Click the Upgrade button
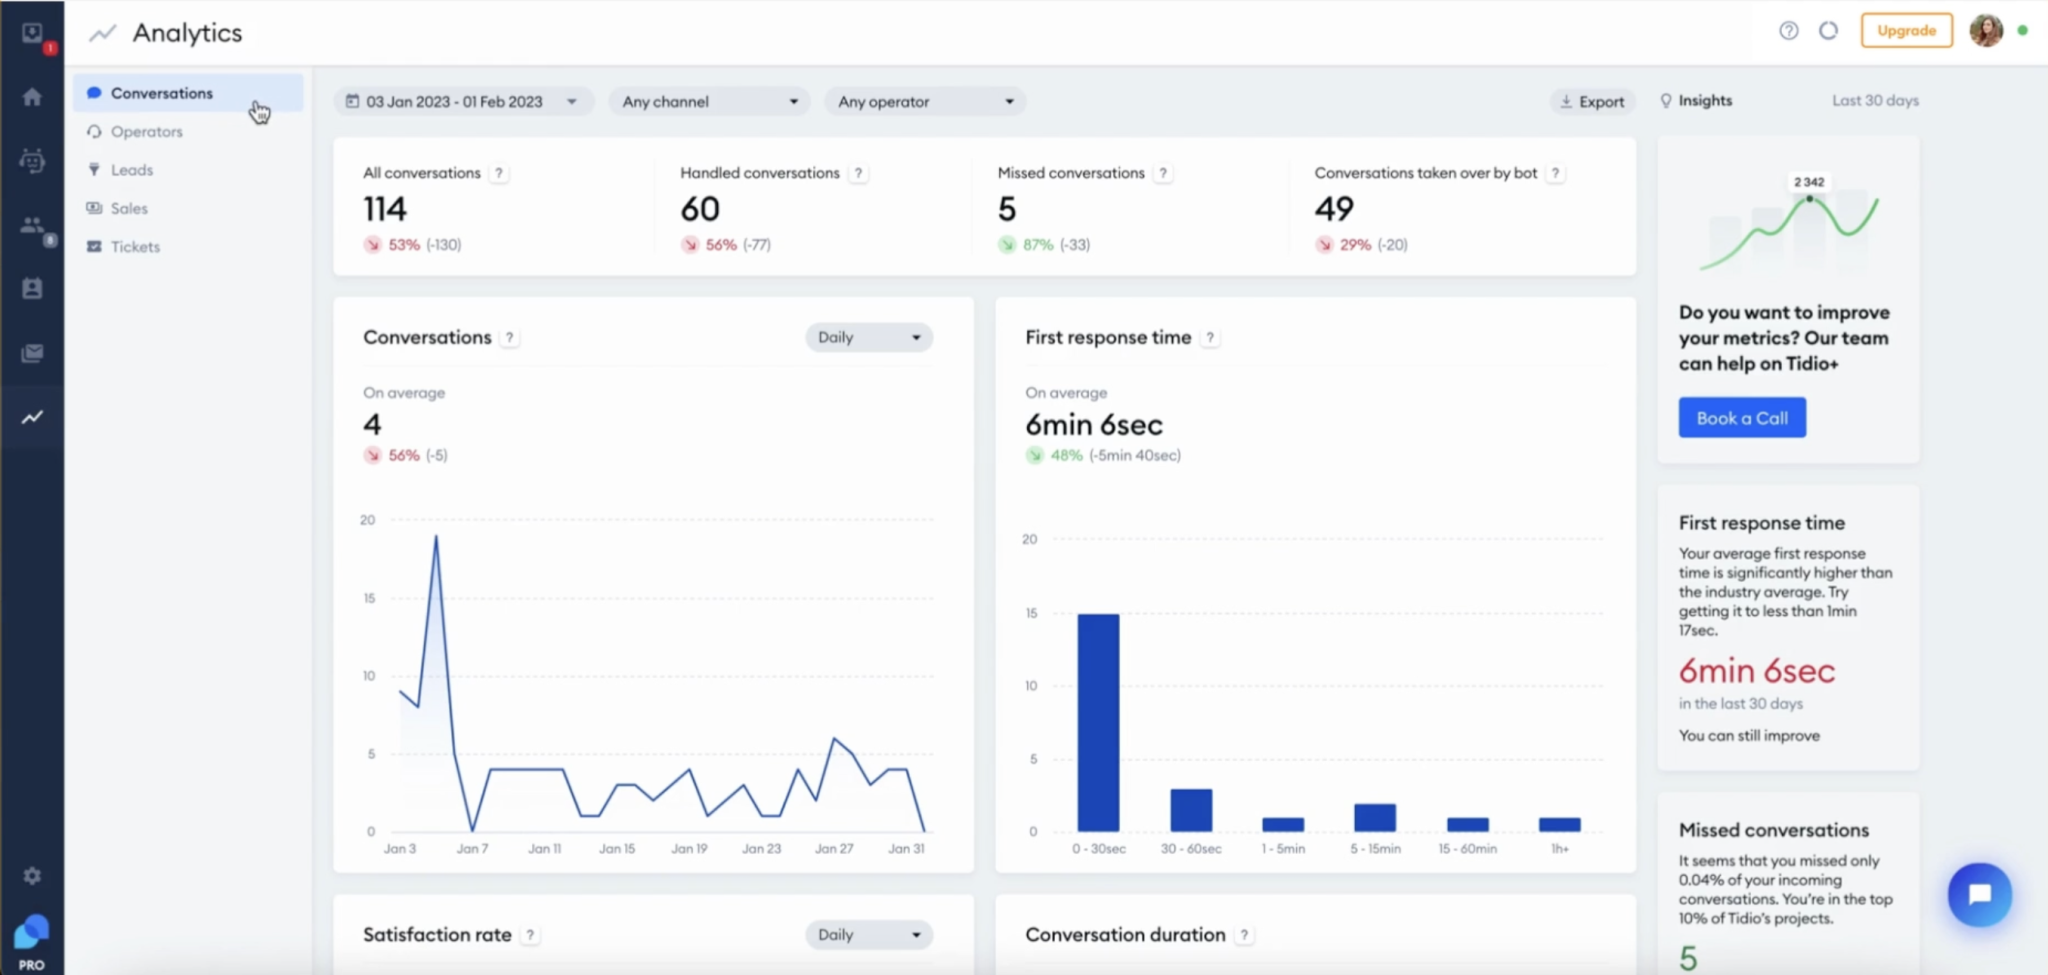The height and width of the screenshot is (975, 2048). coord(1904,30)
